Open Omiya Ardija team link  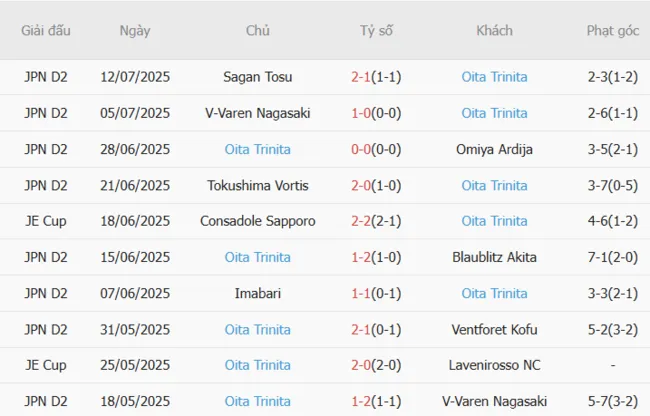[494, 149]
